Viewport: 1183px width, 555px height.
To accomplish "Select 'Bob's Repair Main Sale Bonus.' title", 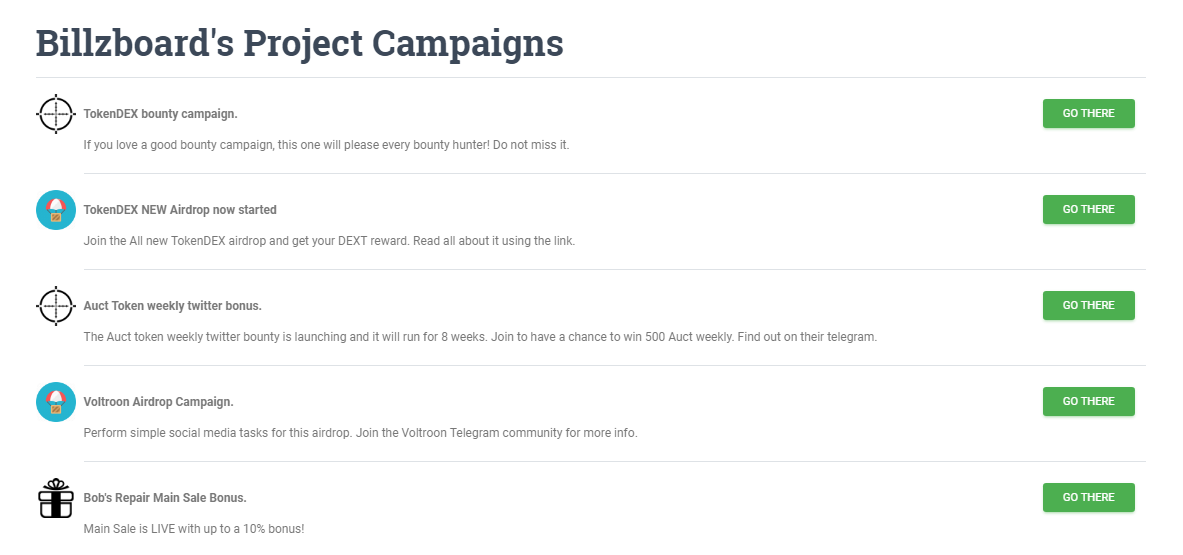I will click(165, 498).
